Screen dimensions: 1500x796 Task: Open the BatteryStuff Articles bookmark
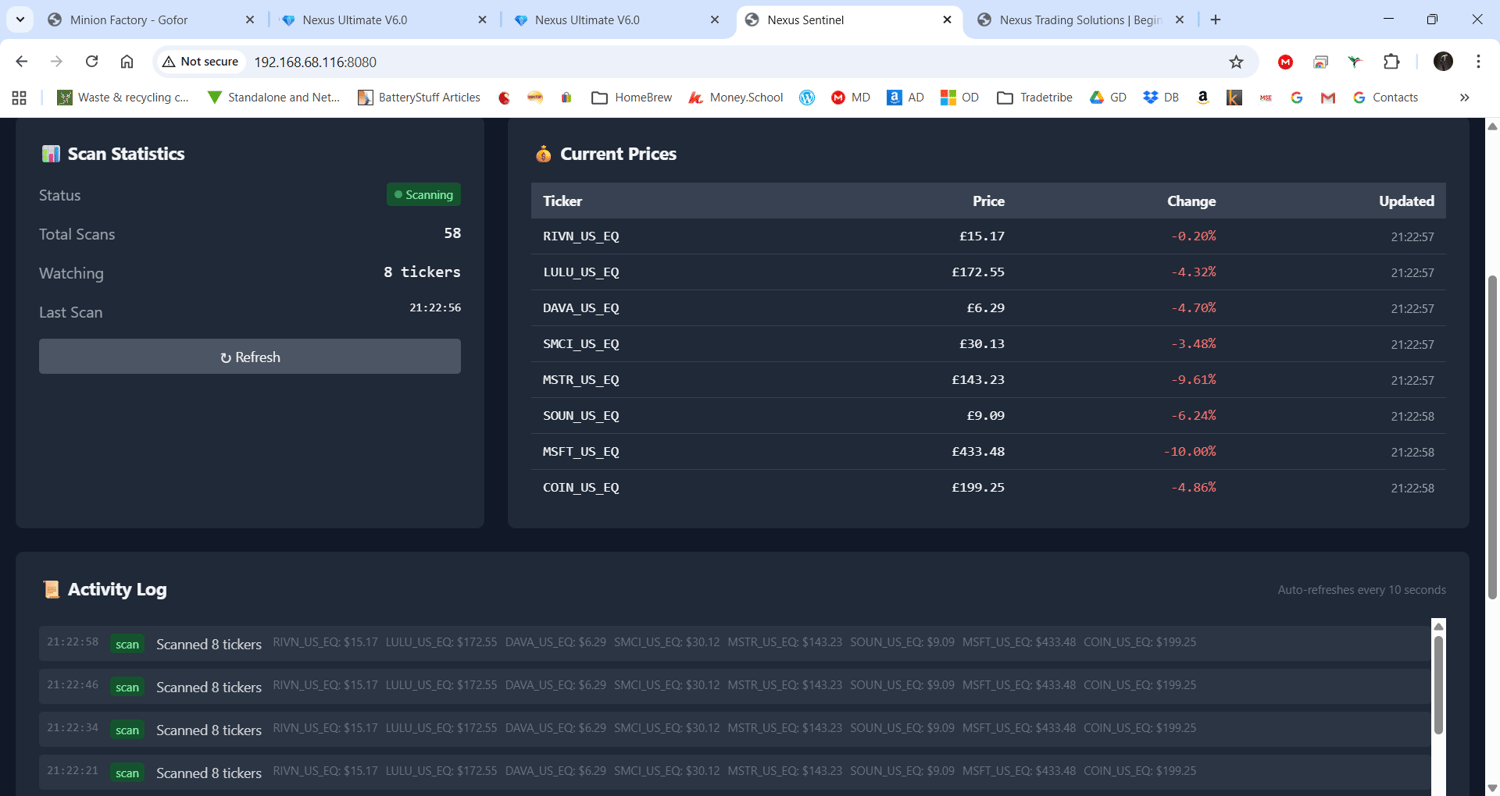(x=419, y=97)
